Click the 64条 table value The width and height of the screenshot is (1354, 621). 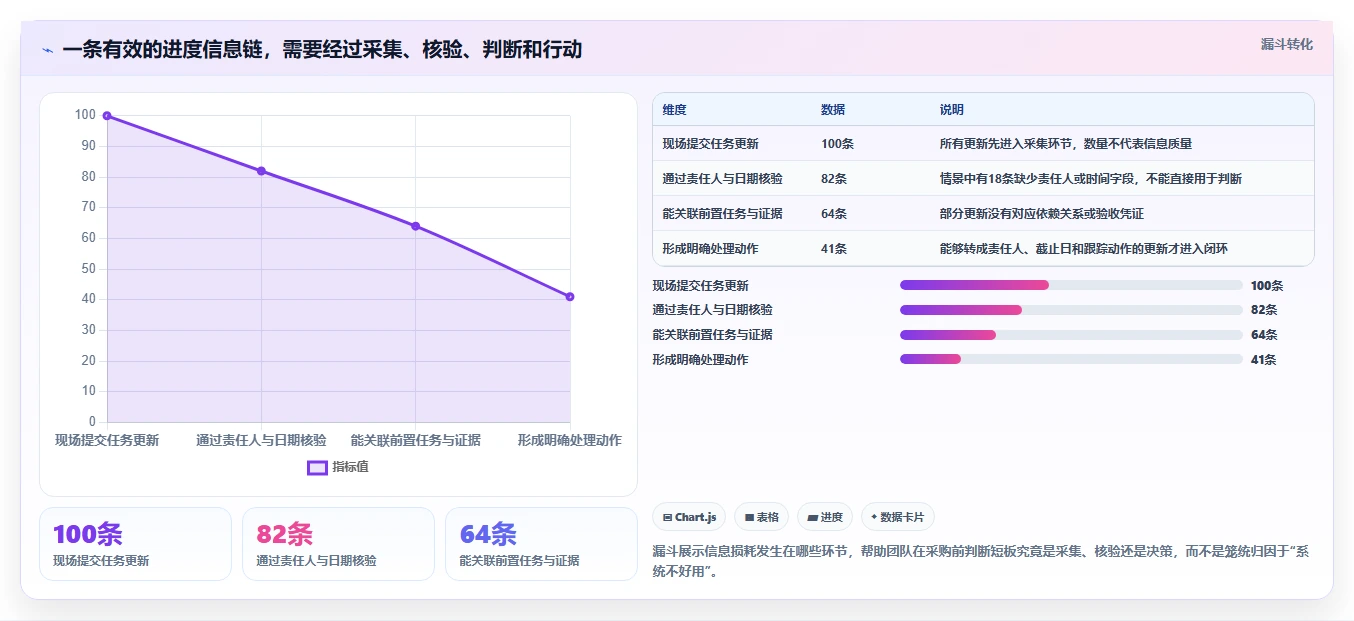[834, 214]
